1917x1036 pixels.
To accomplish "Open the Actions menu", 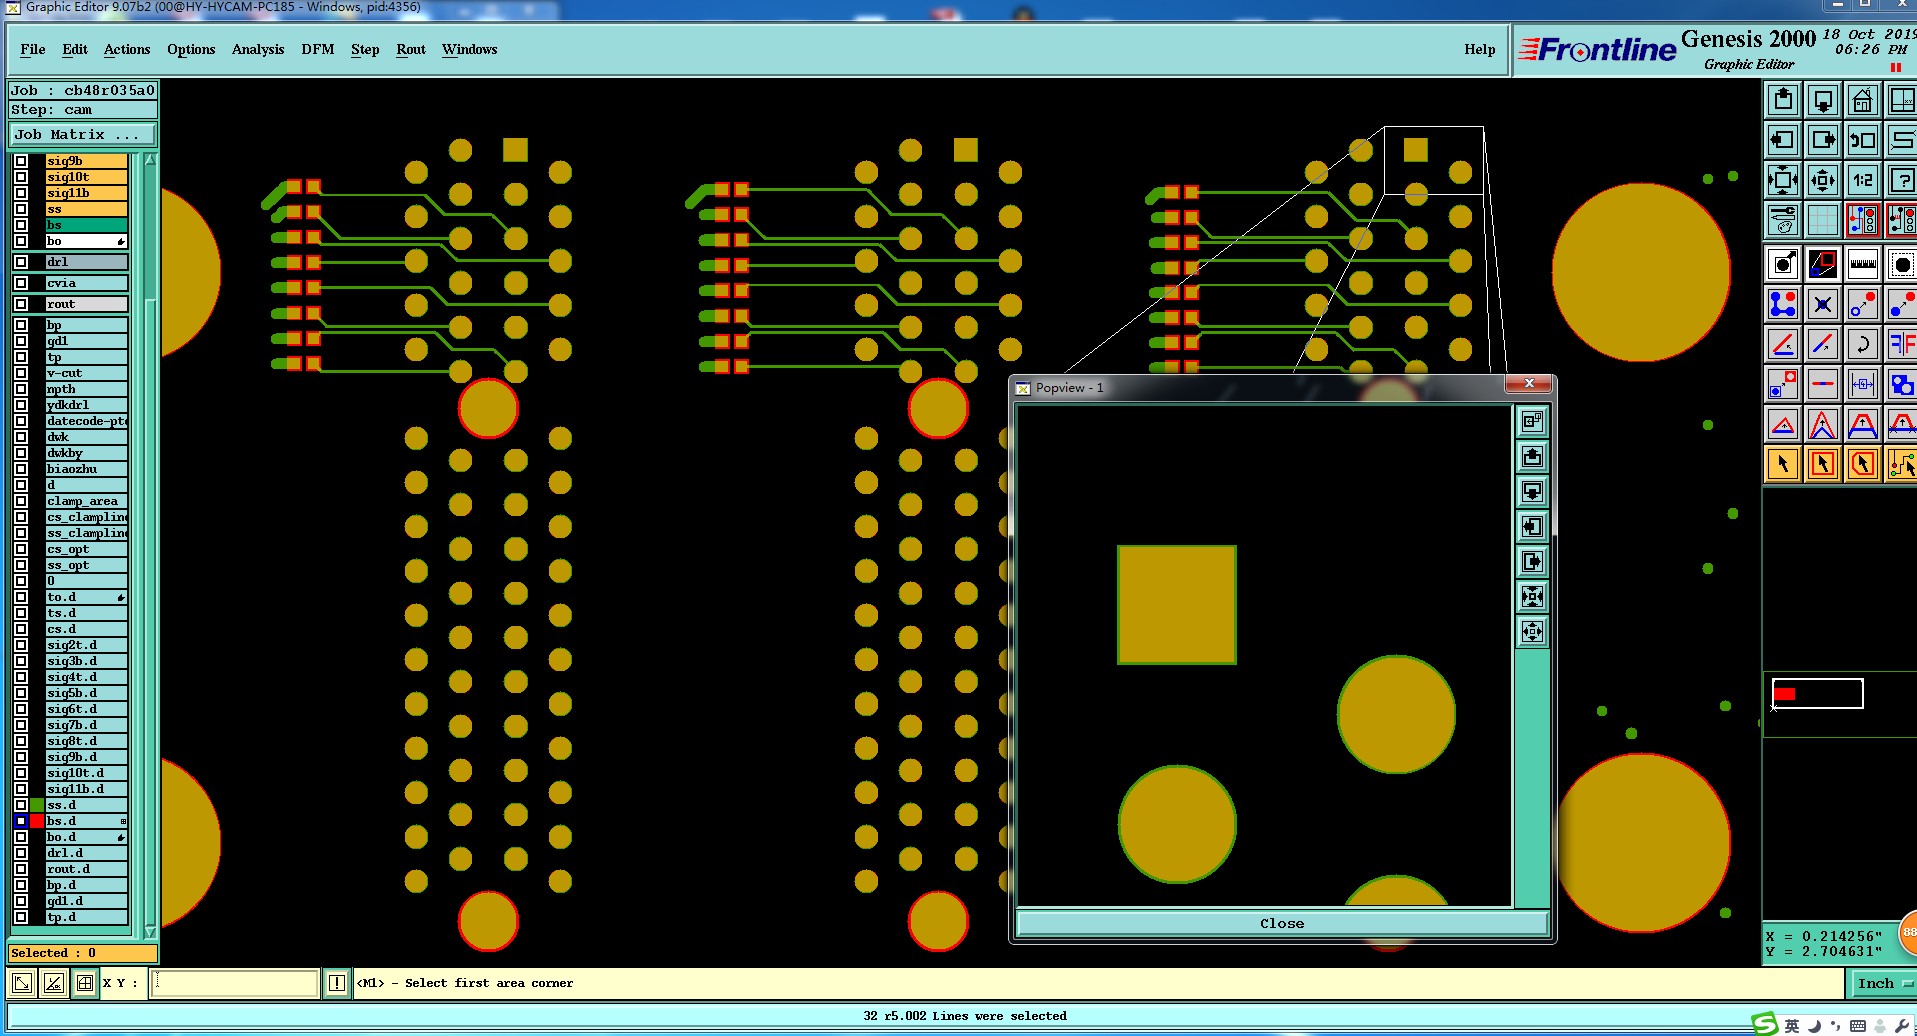I will [x=127, y=49].
